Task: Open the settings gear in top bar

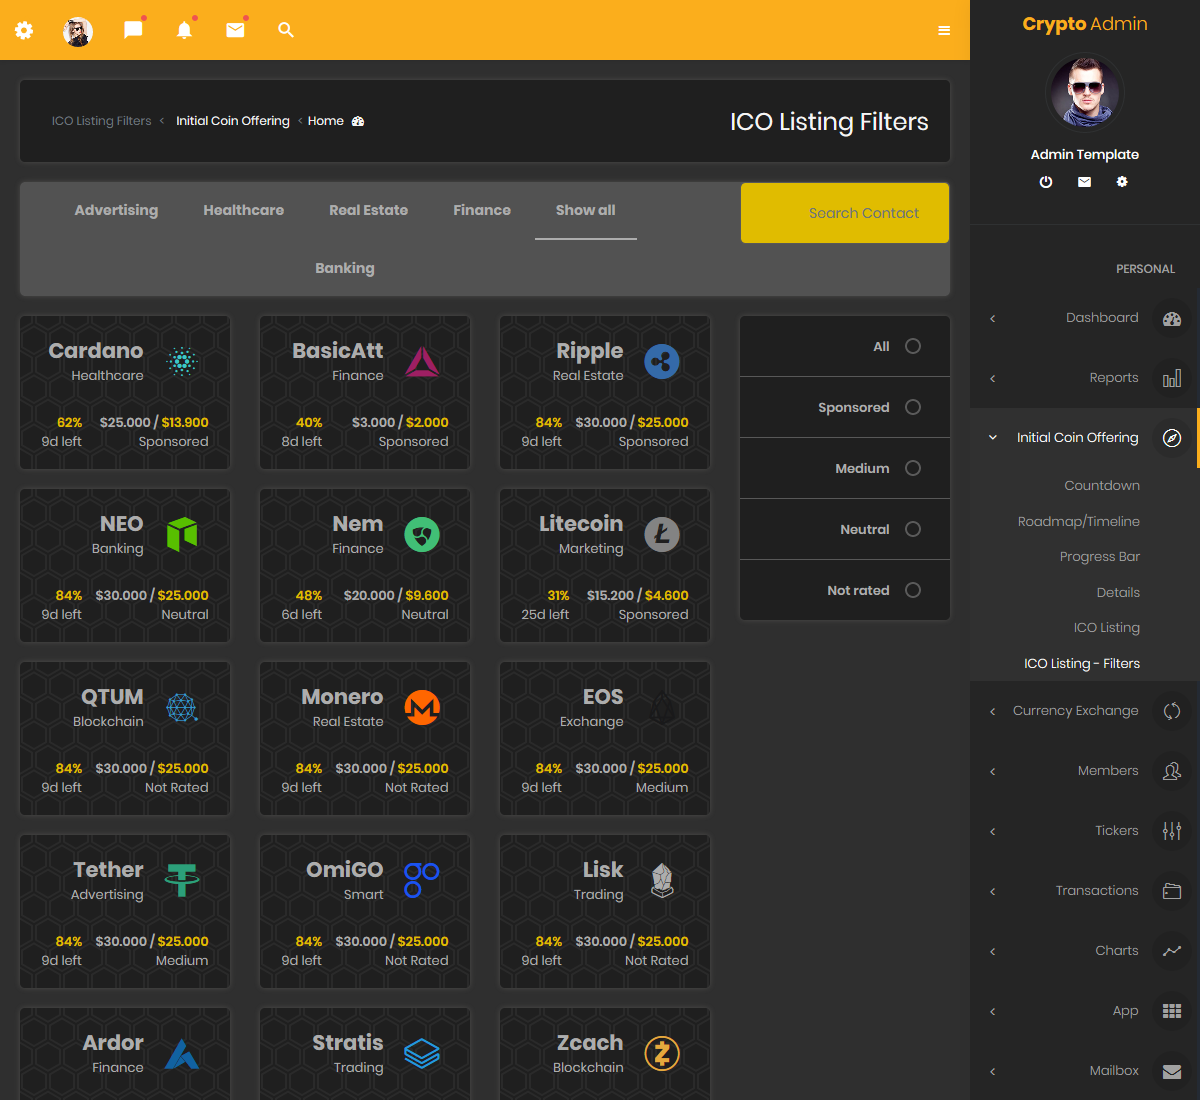Action: click(x=24, y=30)
